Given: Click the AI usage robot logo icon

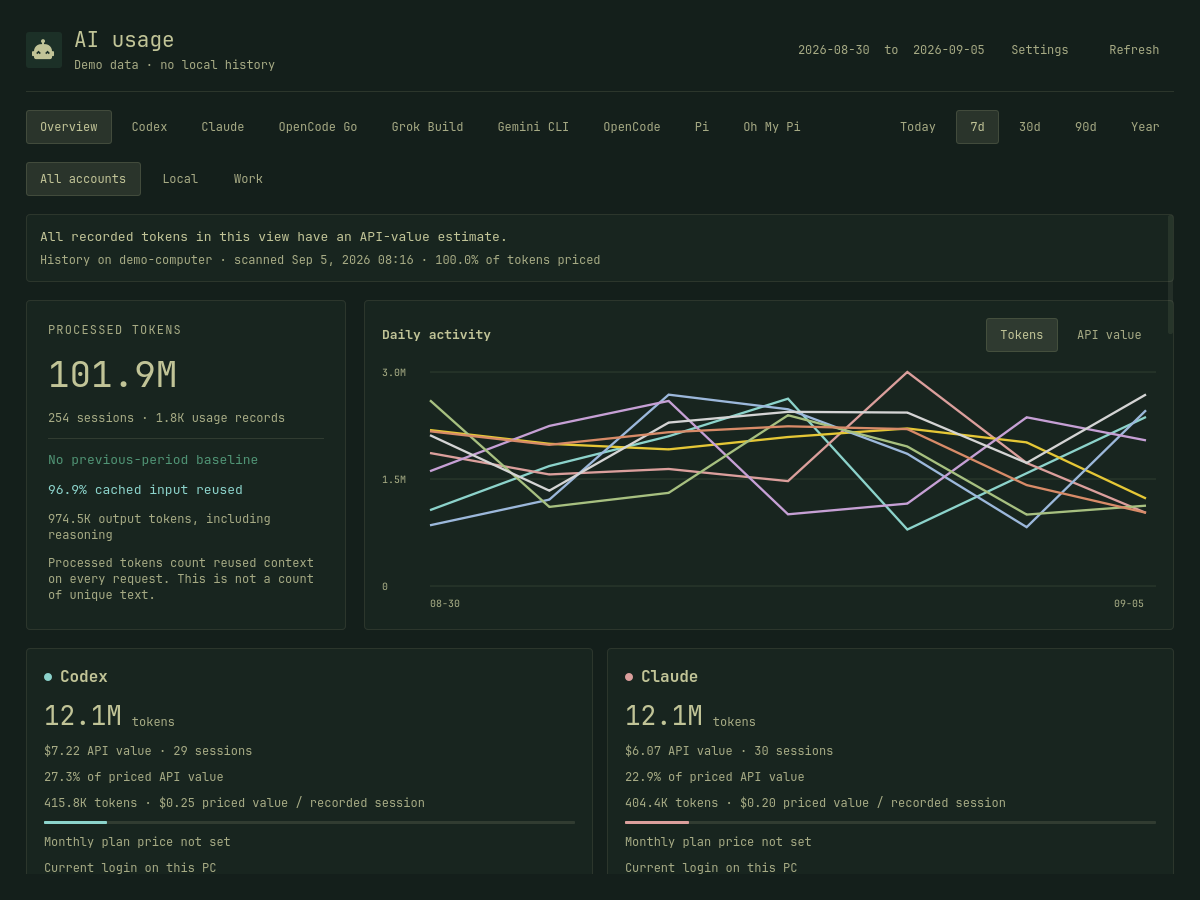Looking at the screenshot, I should 44,50.
